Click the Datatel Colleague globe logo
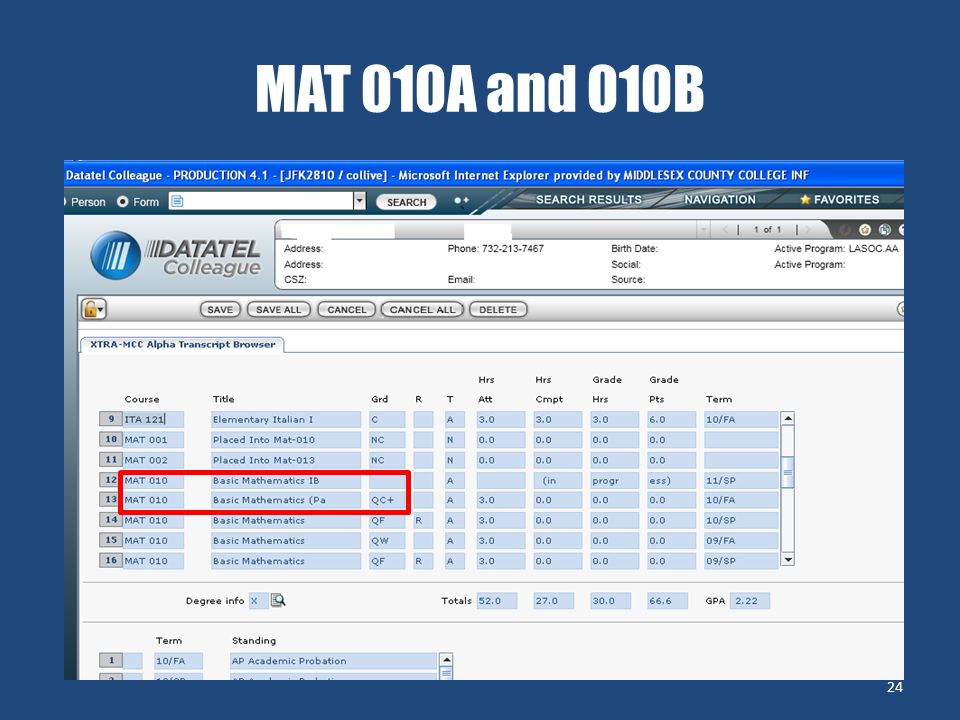The image size is (960, 720). (116, 255)
